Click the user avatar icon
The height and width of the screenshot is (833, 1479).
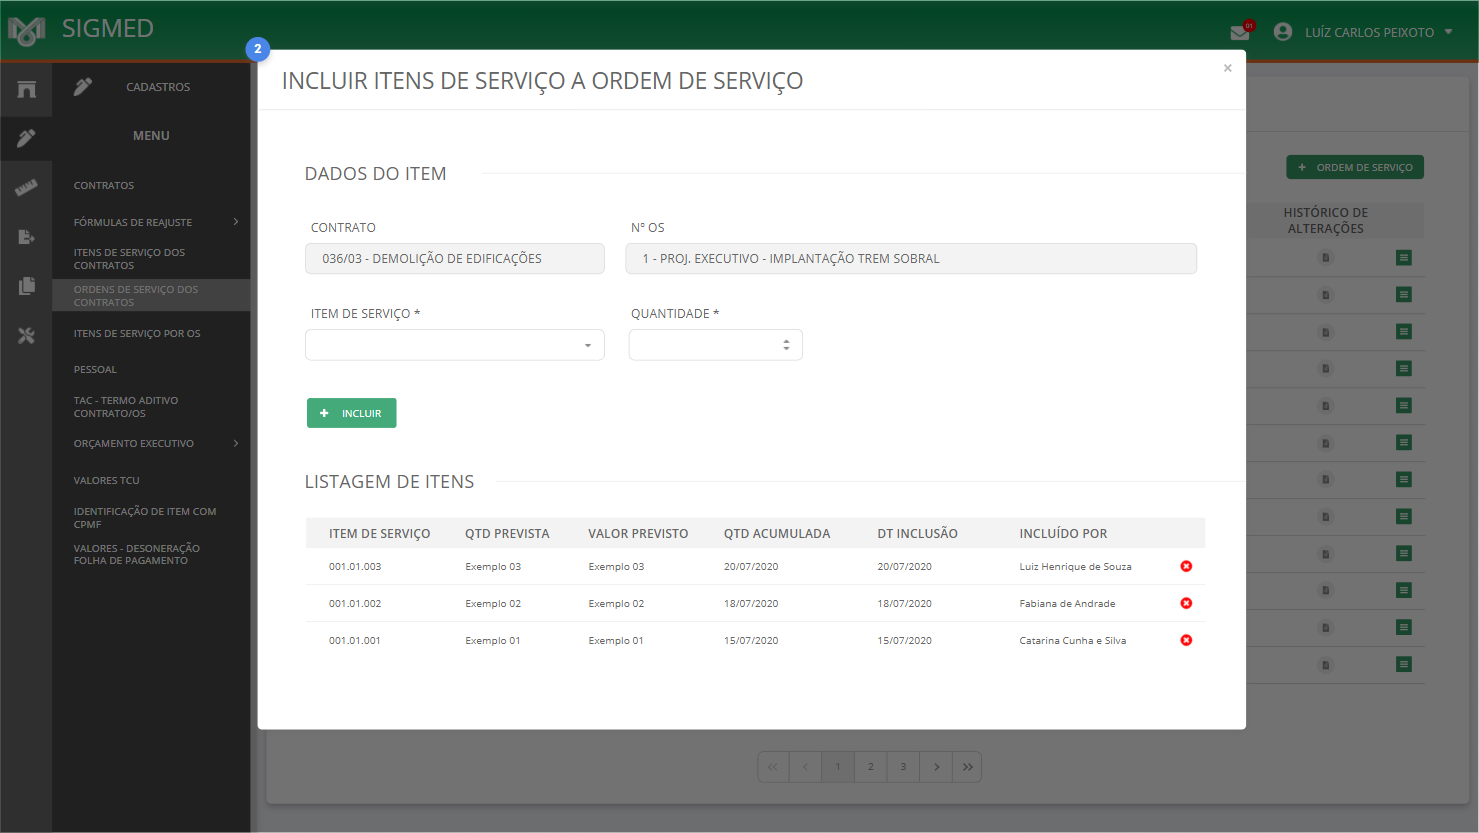(x=1283, y=32)
